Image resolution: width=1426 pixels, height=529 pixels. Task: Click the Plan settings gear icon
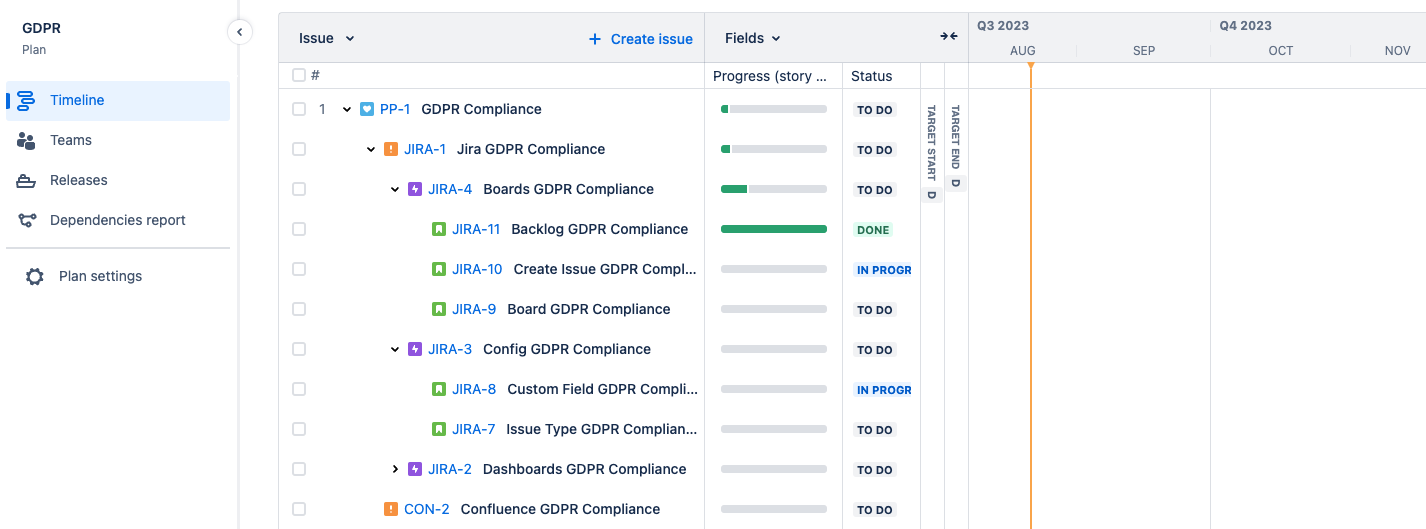35,277
